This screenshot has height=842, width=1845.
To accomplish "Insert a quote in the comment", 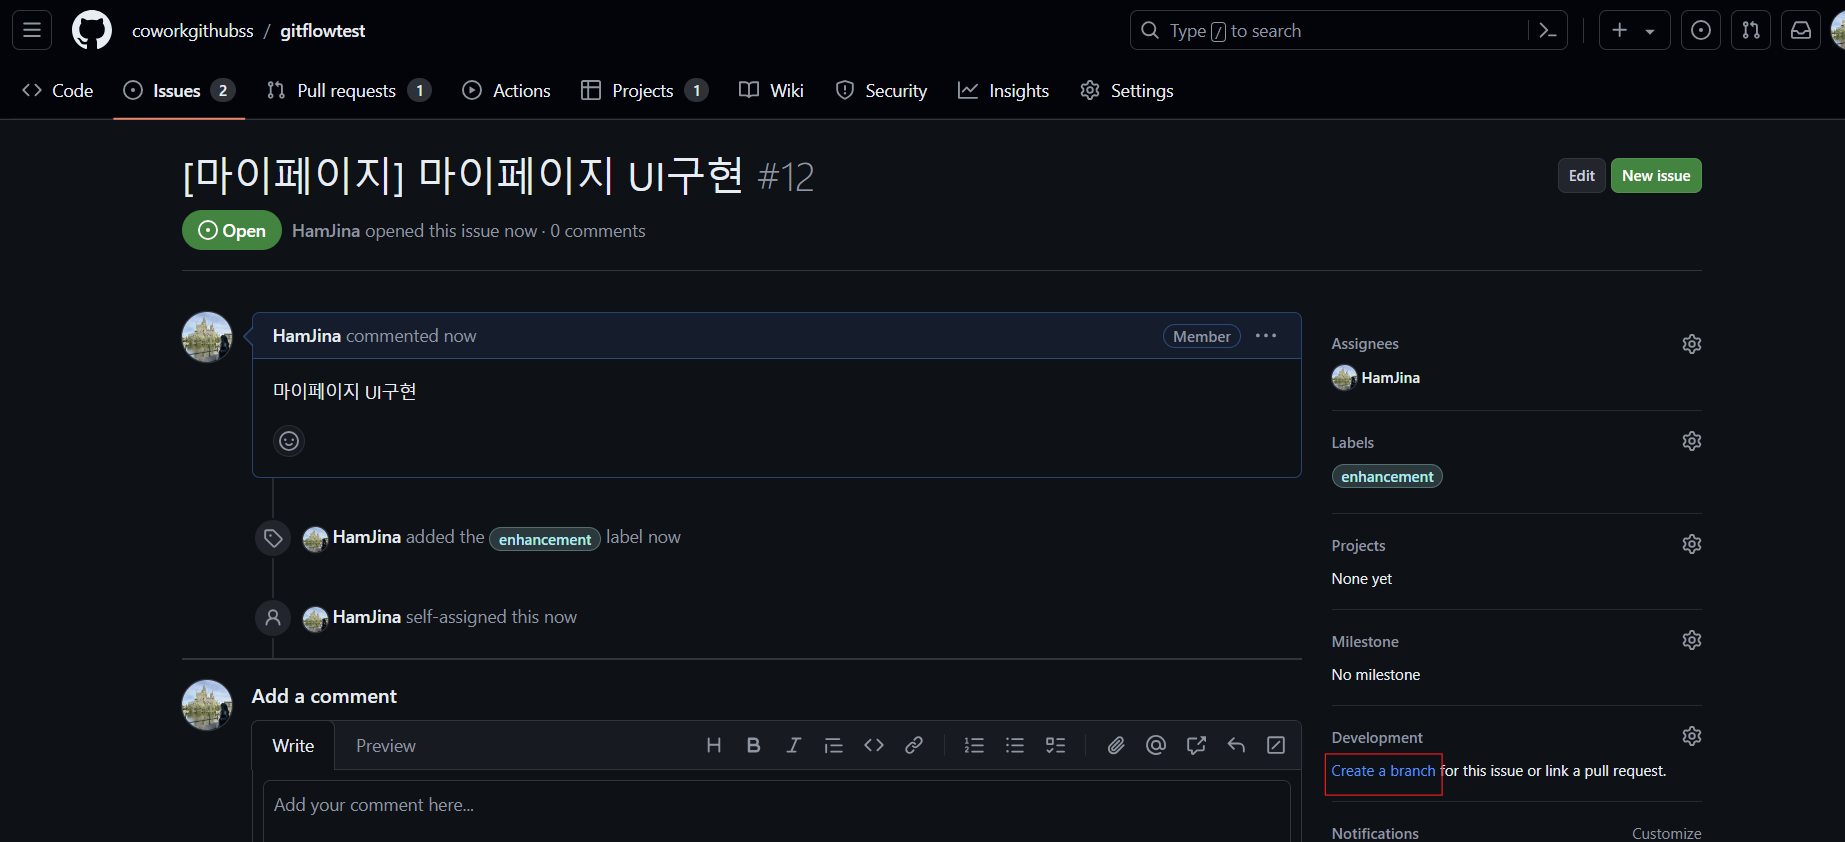I will [834, 745].
